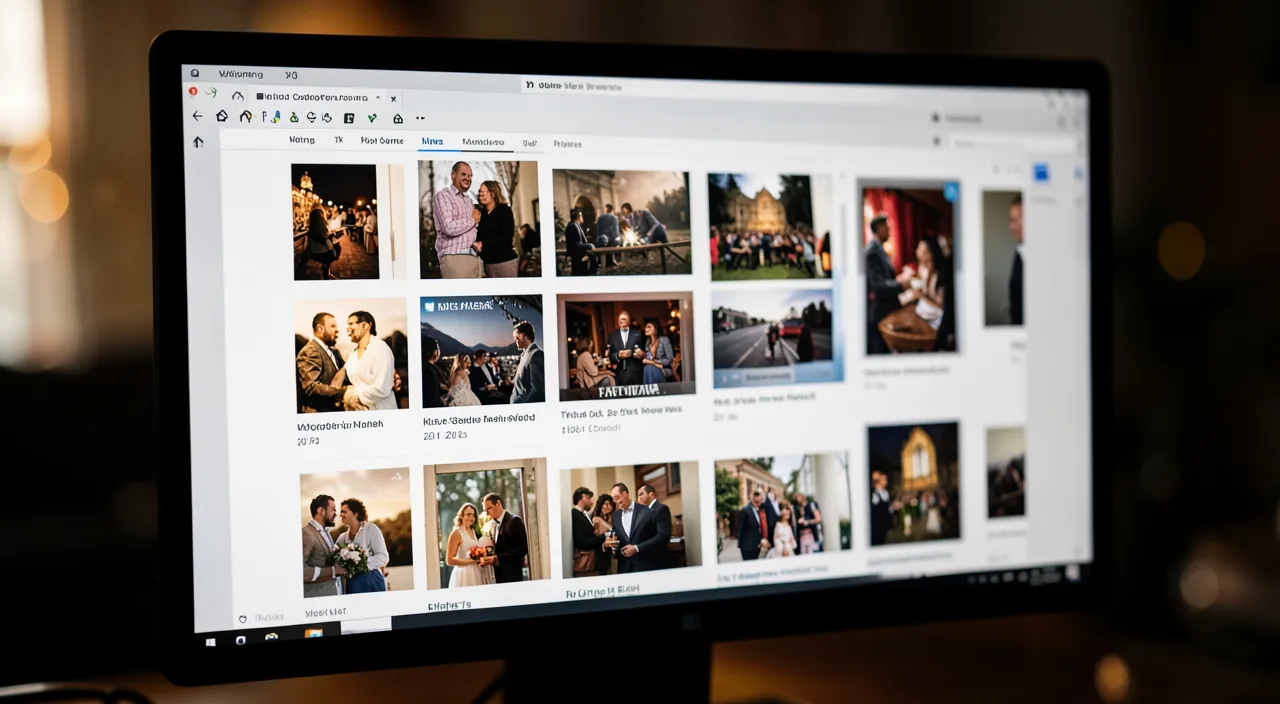Open the couple with bouquet at sunset photo
The width and height of the screenshot is (1280, 704).
357,532
